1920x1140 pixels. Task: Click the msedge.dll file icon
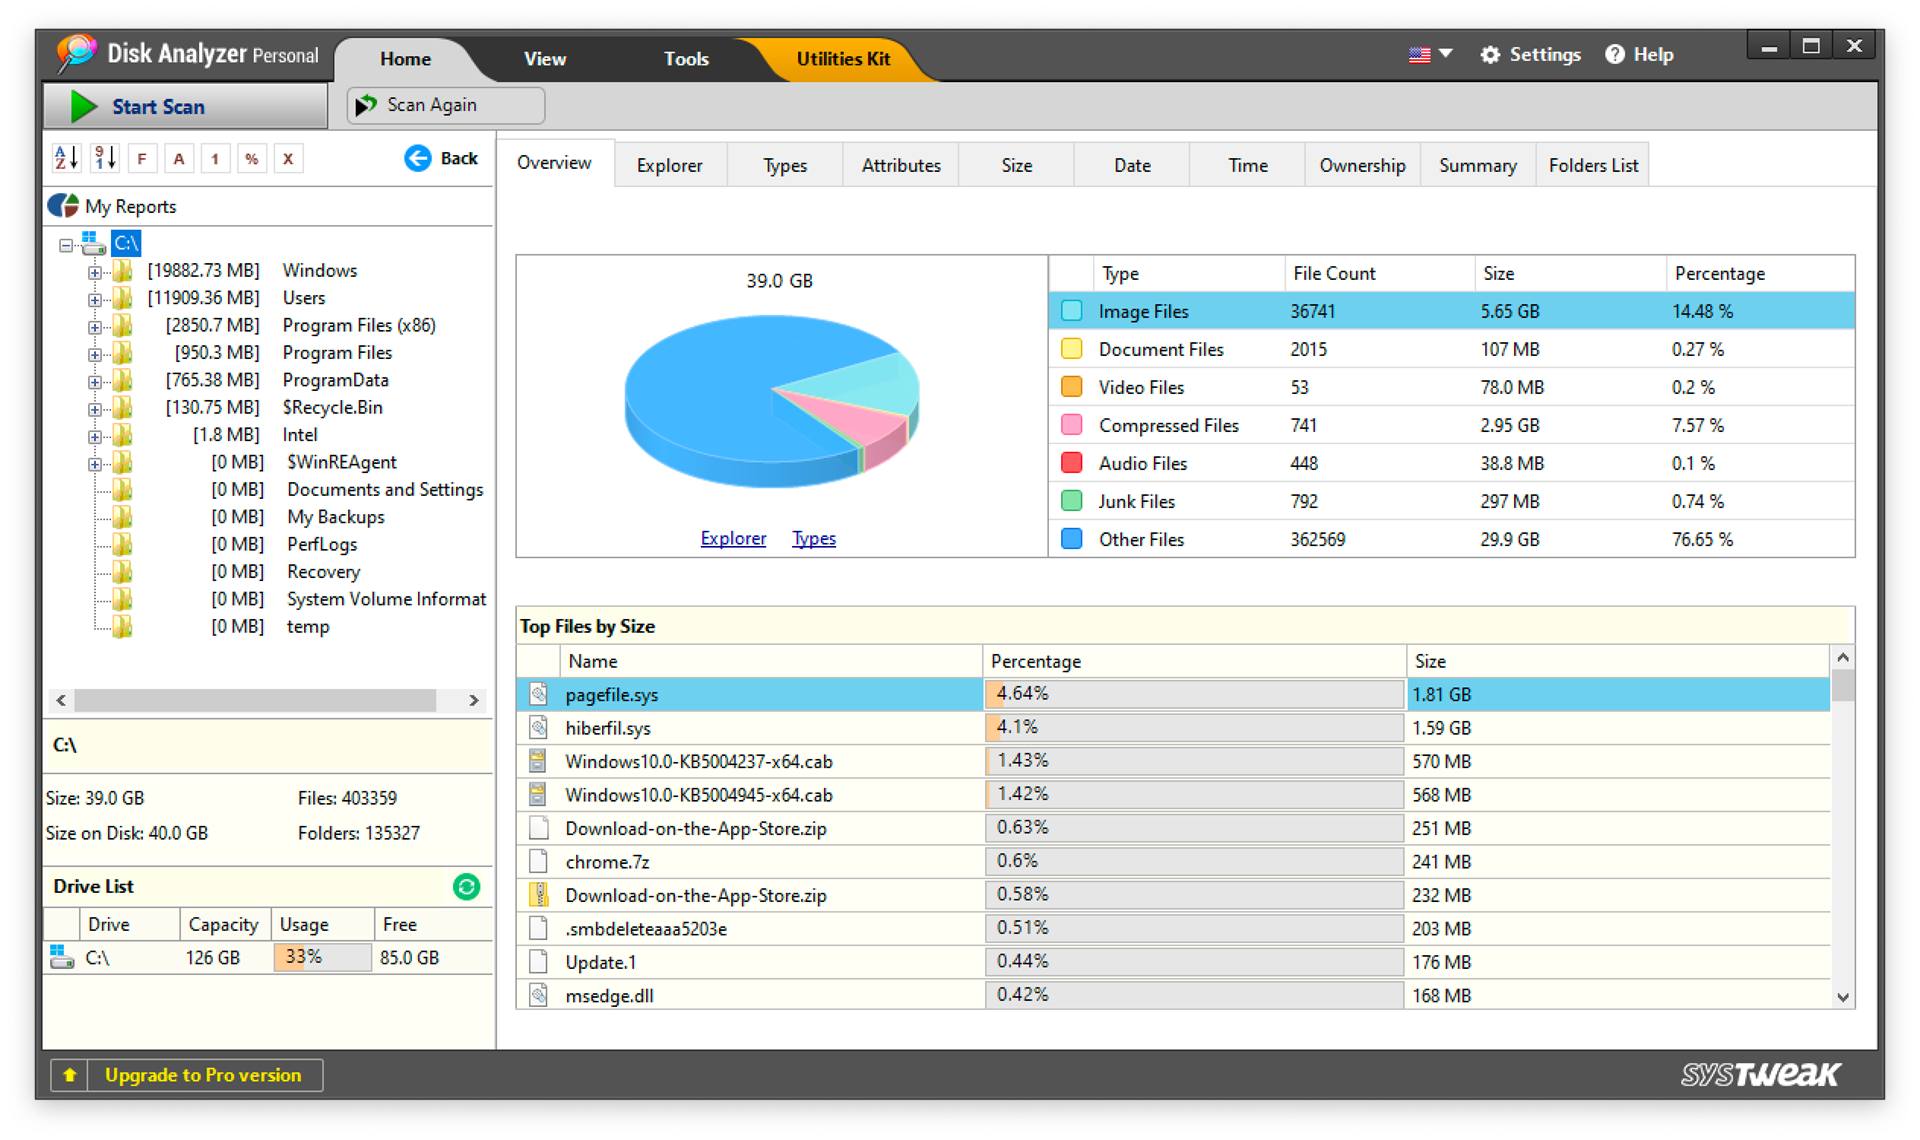538,996
